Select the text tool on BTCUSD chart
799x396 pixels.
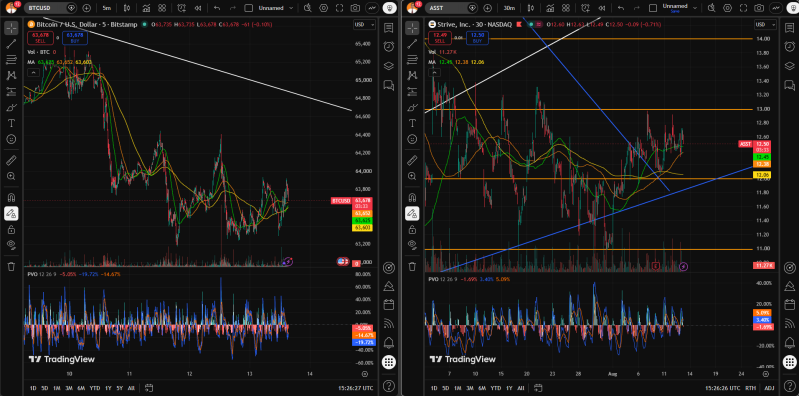(11, 123)
